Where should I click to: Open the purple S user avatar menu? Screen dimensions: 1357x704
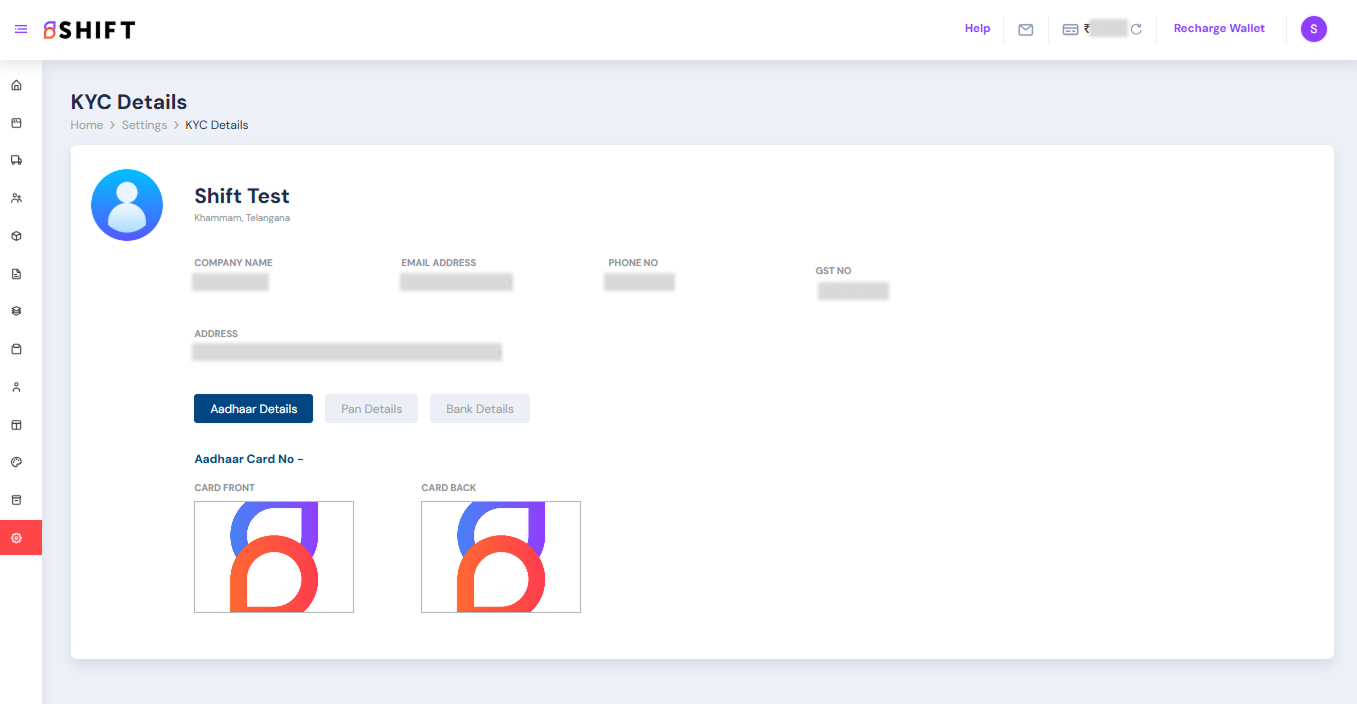1313,29
